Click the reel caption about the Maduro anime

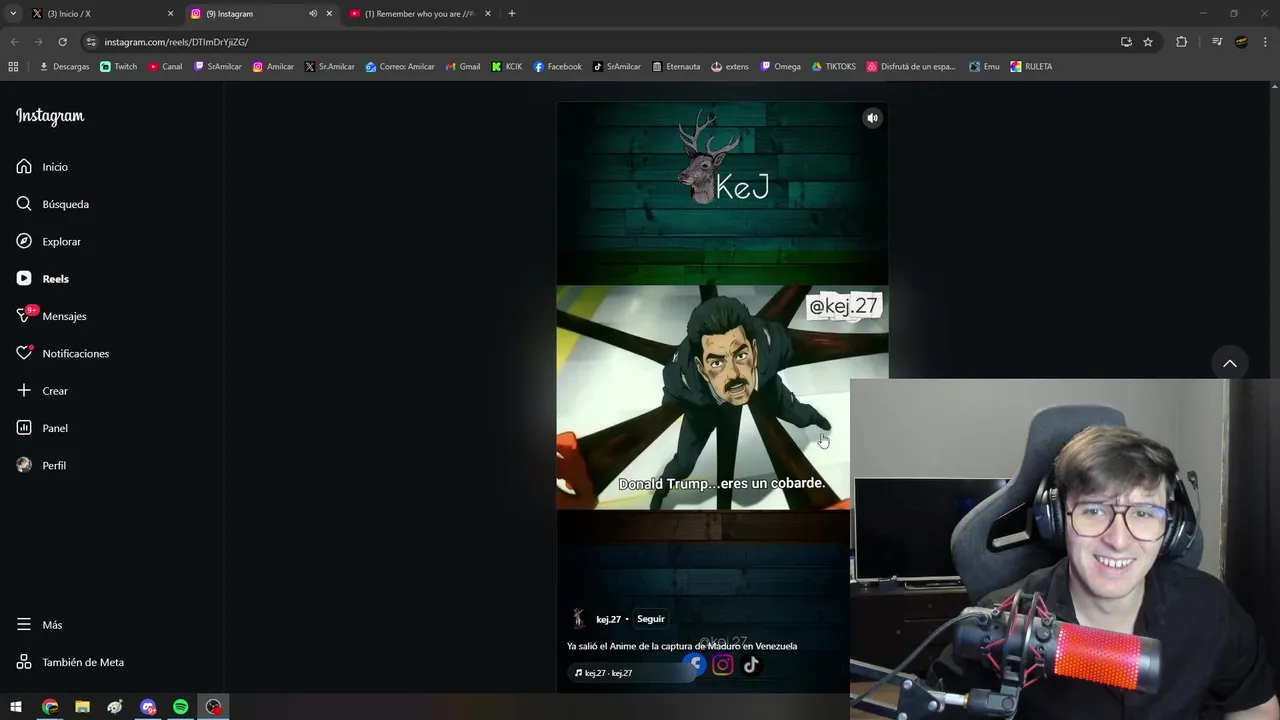coord(682,646)
